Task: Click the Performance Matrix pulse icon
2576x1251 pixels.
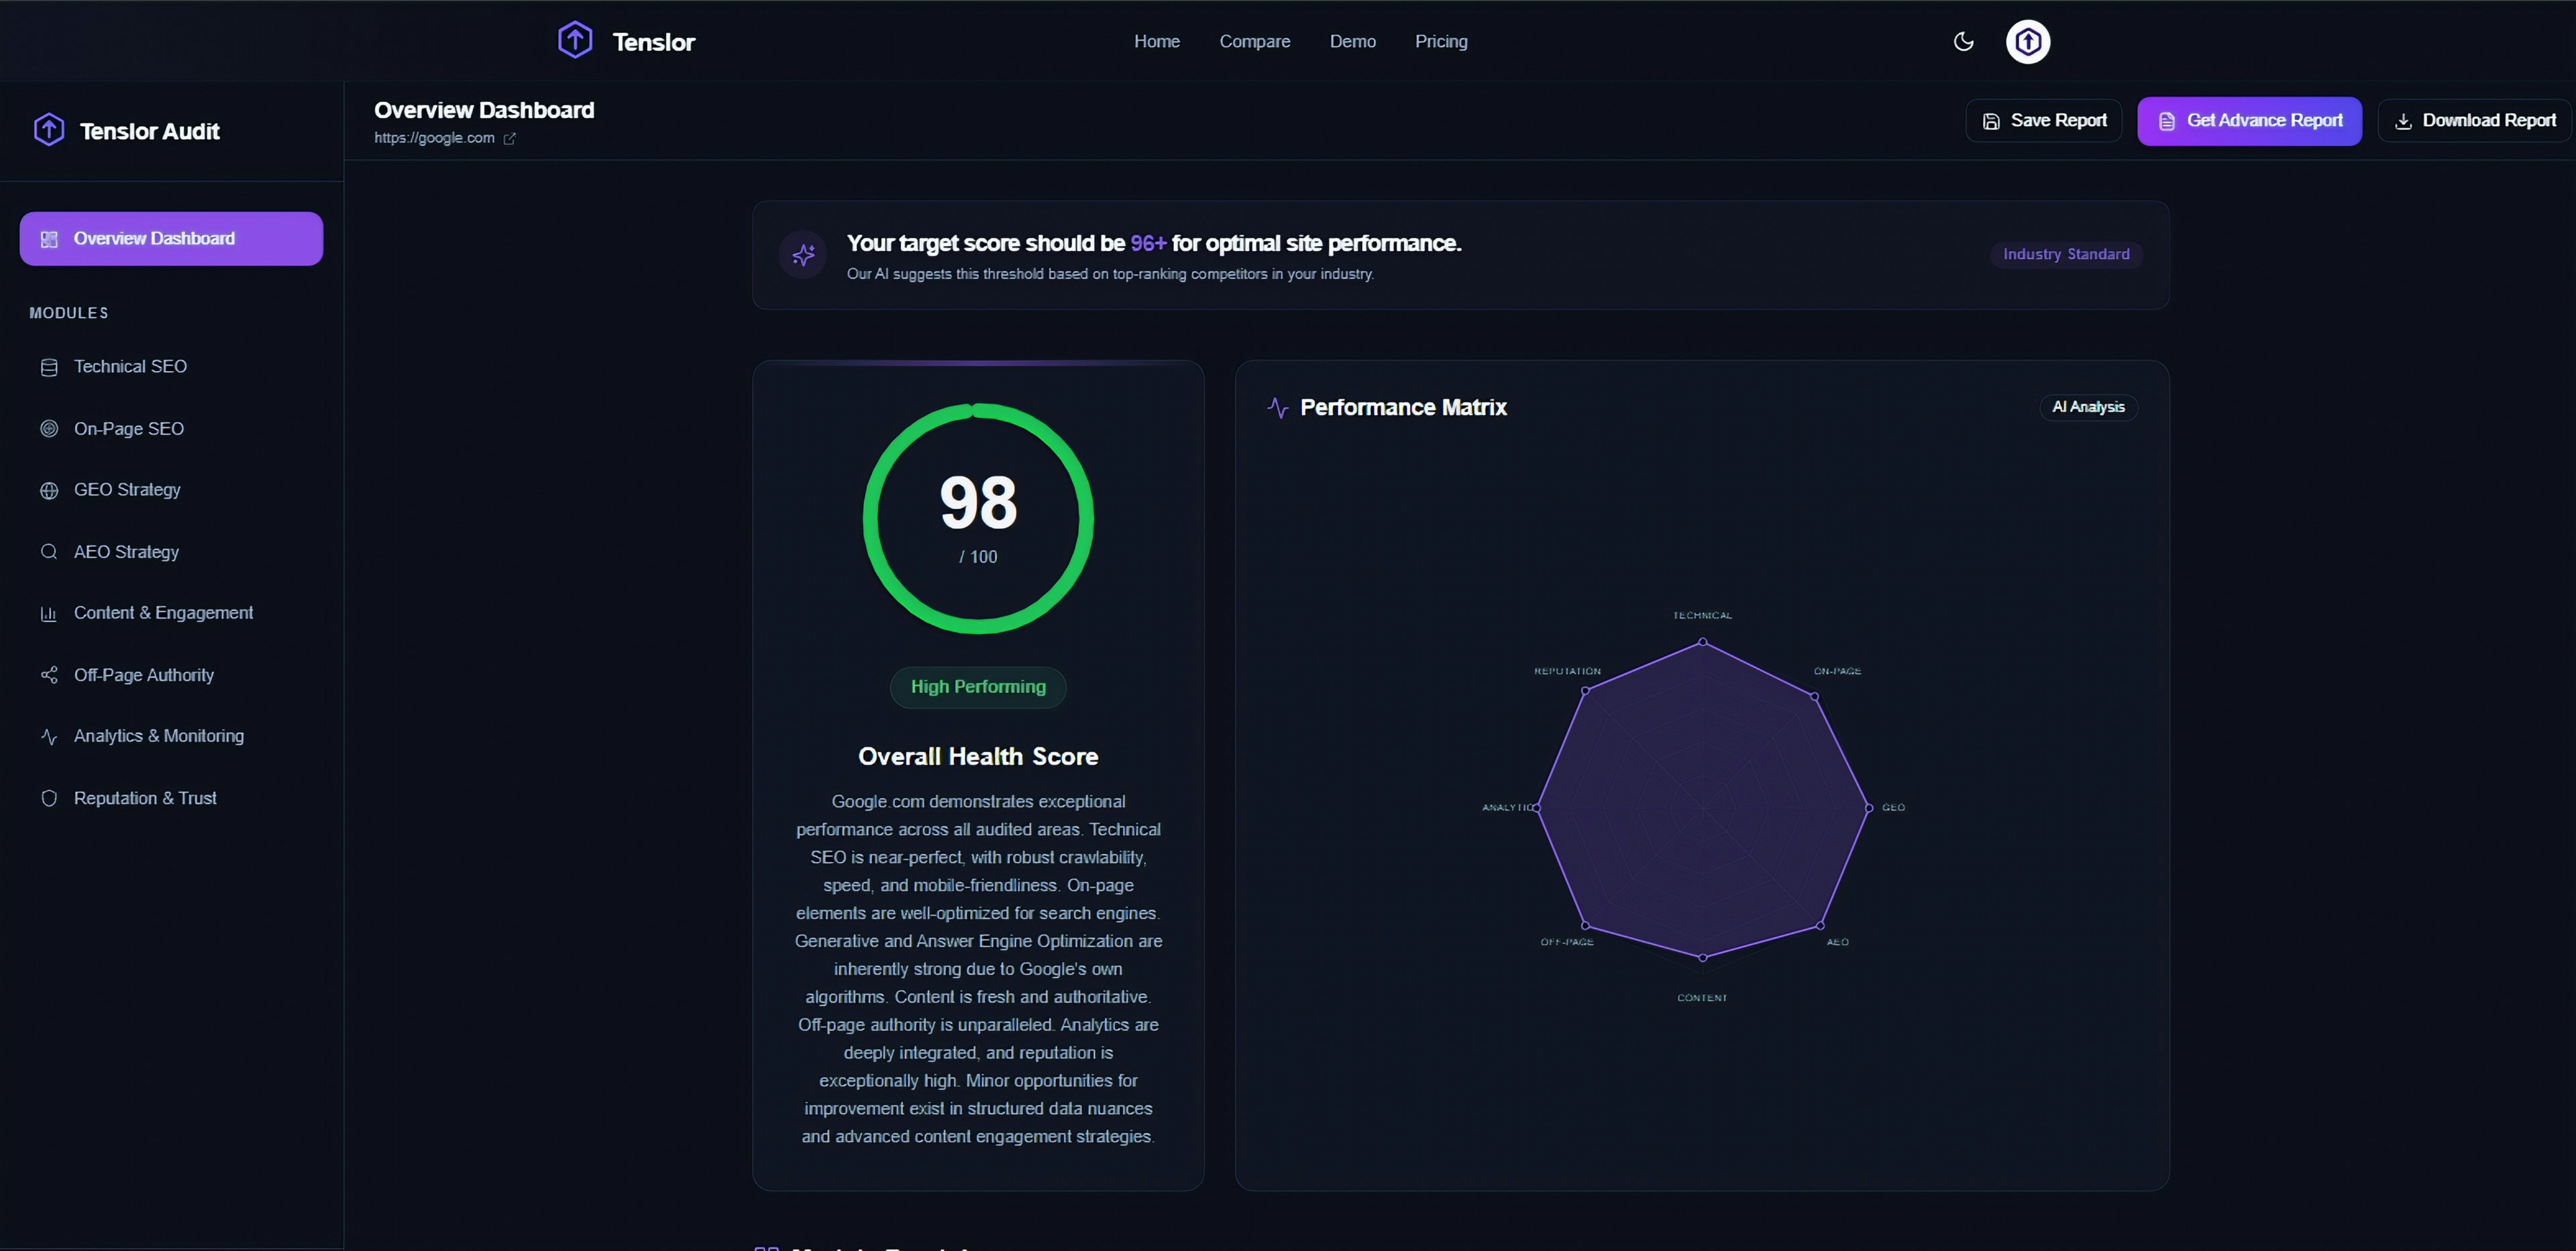Action: pyautogui.click(x=1277, y=407)
